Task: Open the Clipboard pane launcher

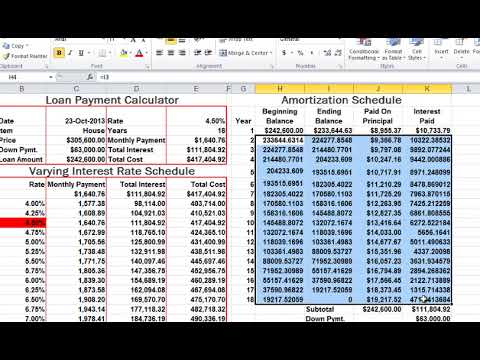Action: tap(46, 67)
